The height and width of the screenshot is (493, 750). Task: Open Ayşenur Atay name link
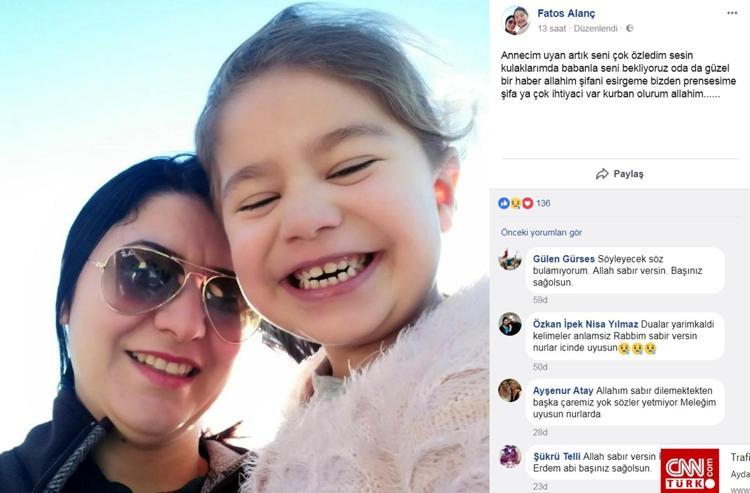pyautogui.click(x=563, y=391)
